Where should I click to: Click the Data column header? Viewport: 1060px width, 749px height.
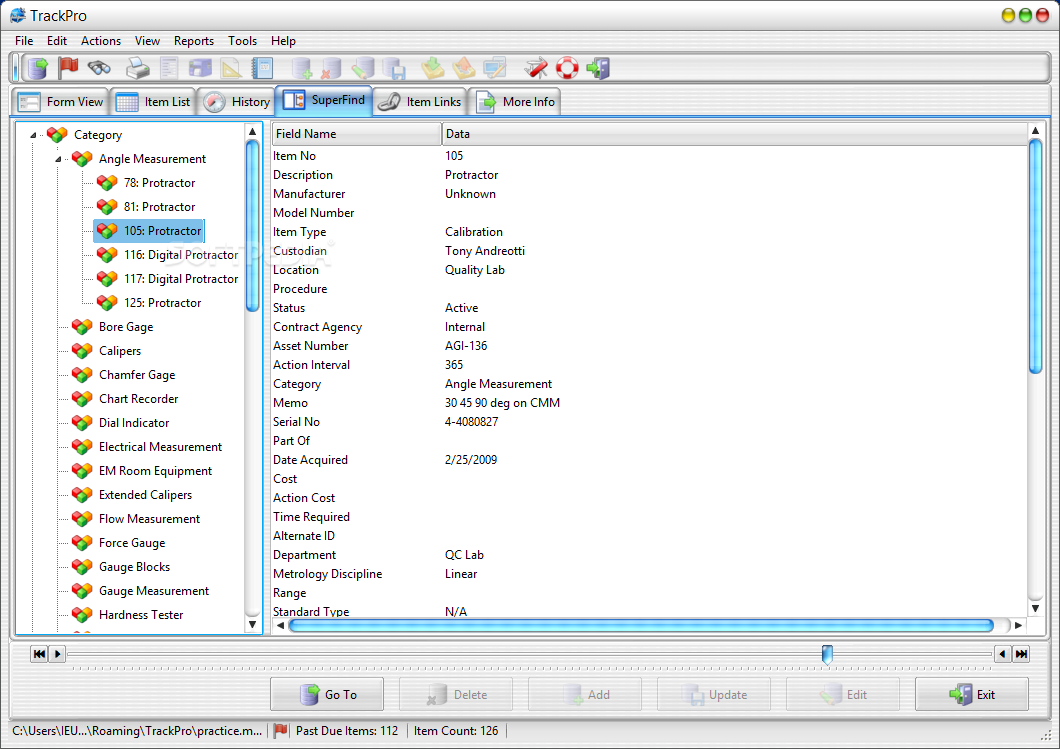point(735,134)
